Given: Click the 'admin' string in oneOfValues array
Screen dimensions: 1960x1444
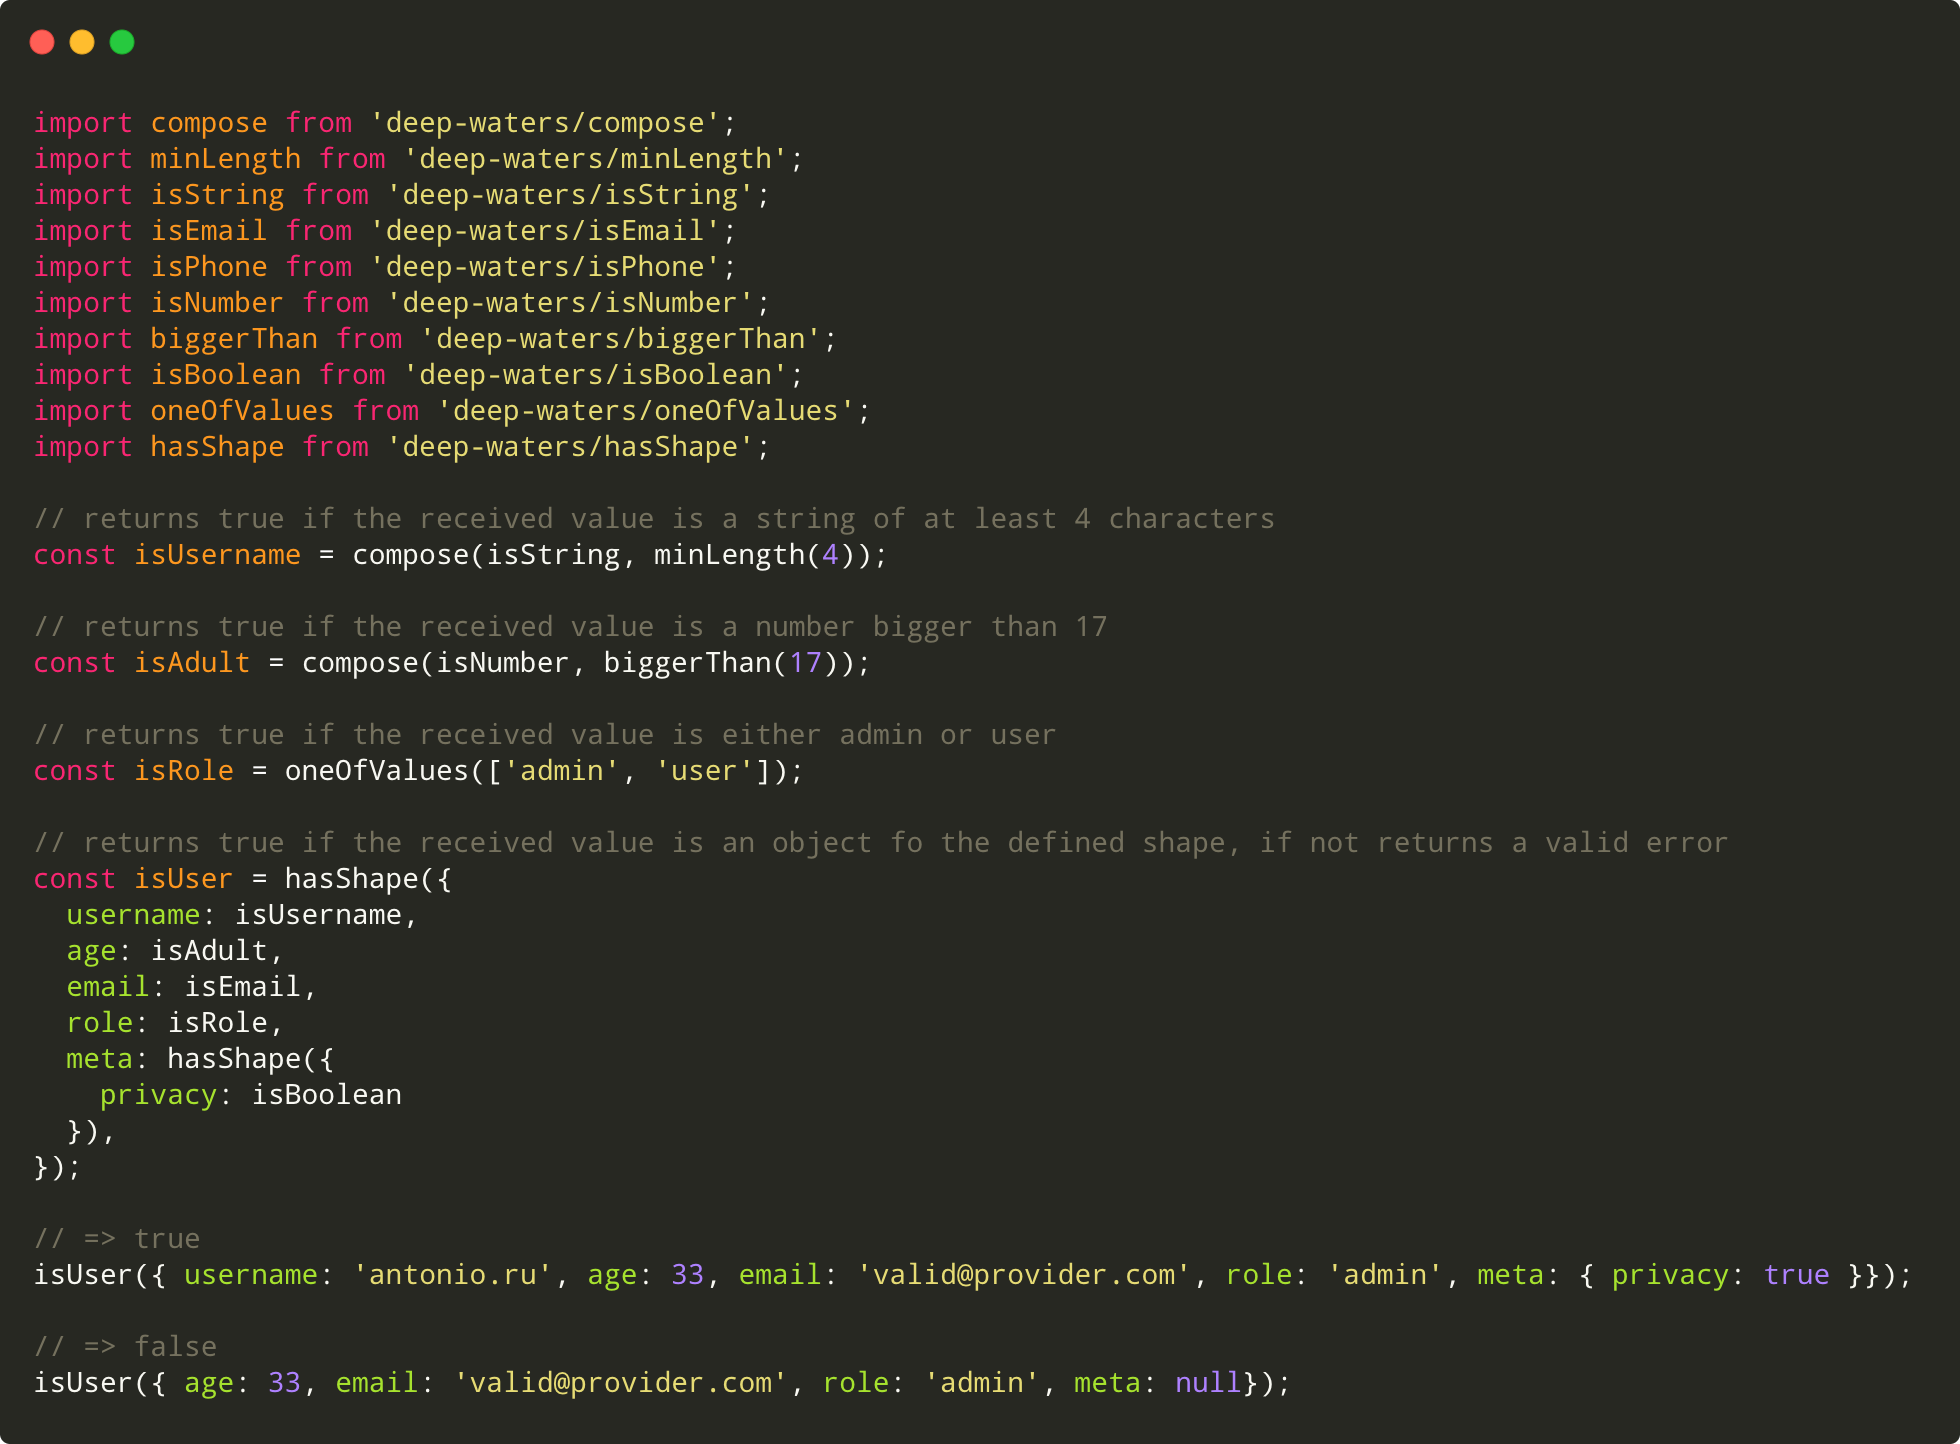Looking at the screenshot, I should (561, 771).
